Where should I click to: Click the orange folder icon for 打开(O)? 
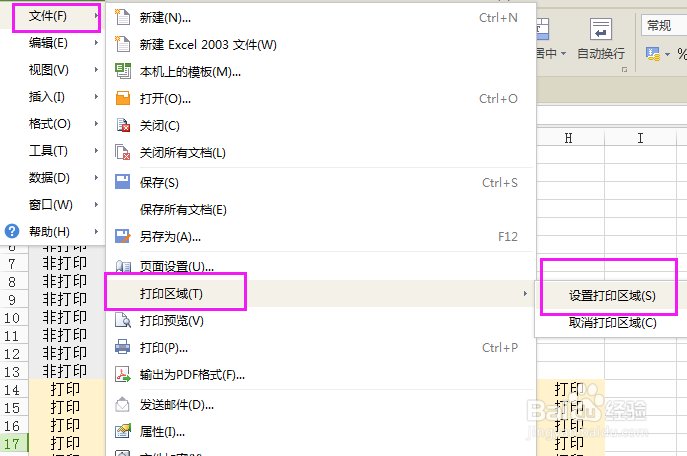click(x=122, y=98)
